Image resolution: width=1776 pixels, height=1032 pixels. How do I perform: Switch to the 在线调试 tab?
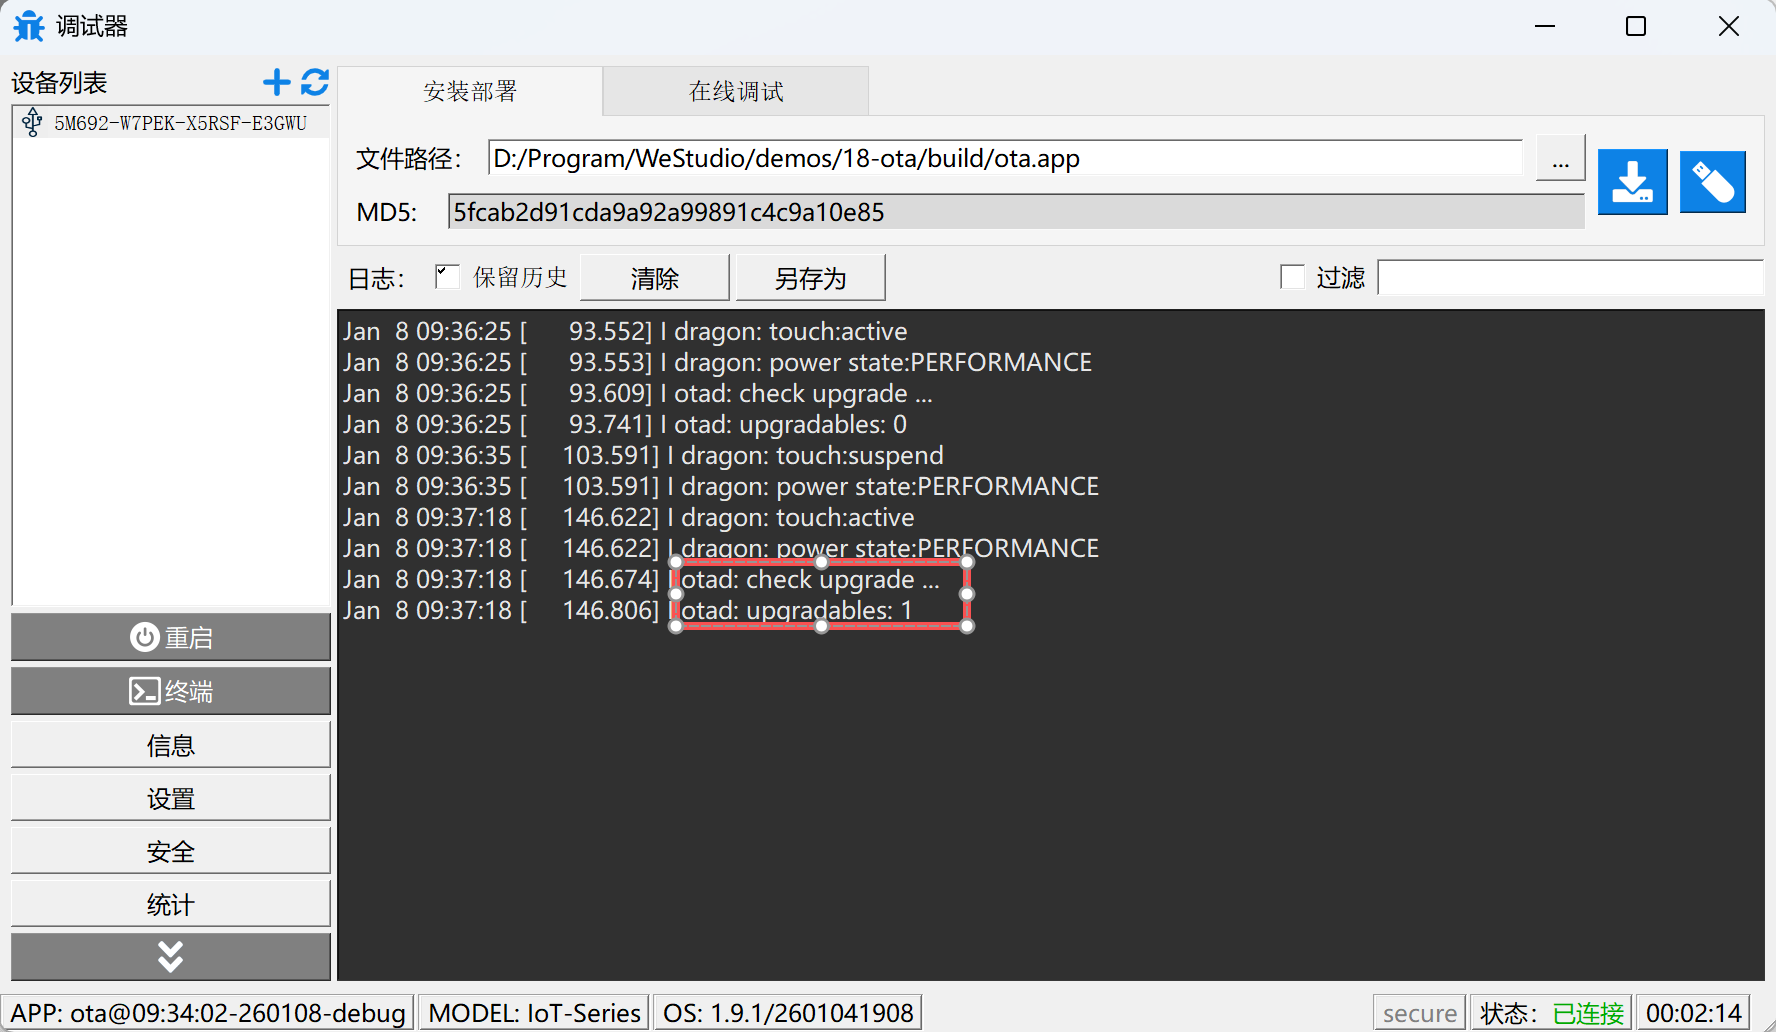pyautogui.click(x=735, y=90)
